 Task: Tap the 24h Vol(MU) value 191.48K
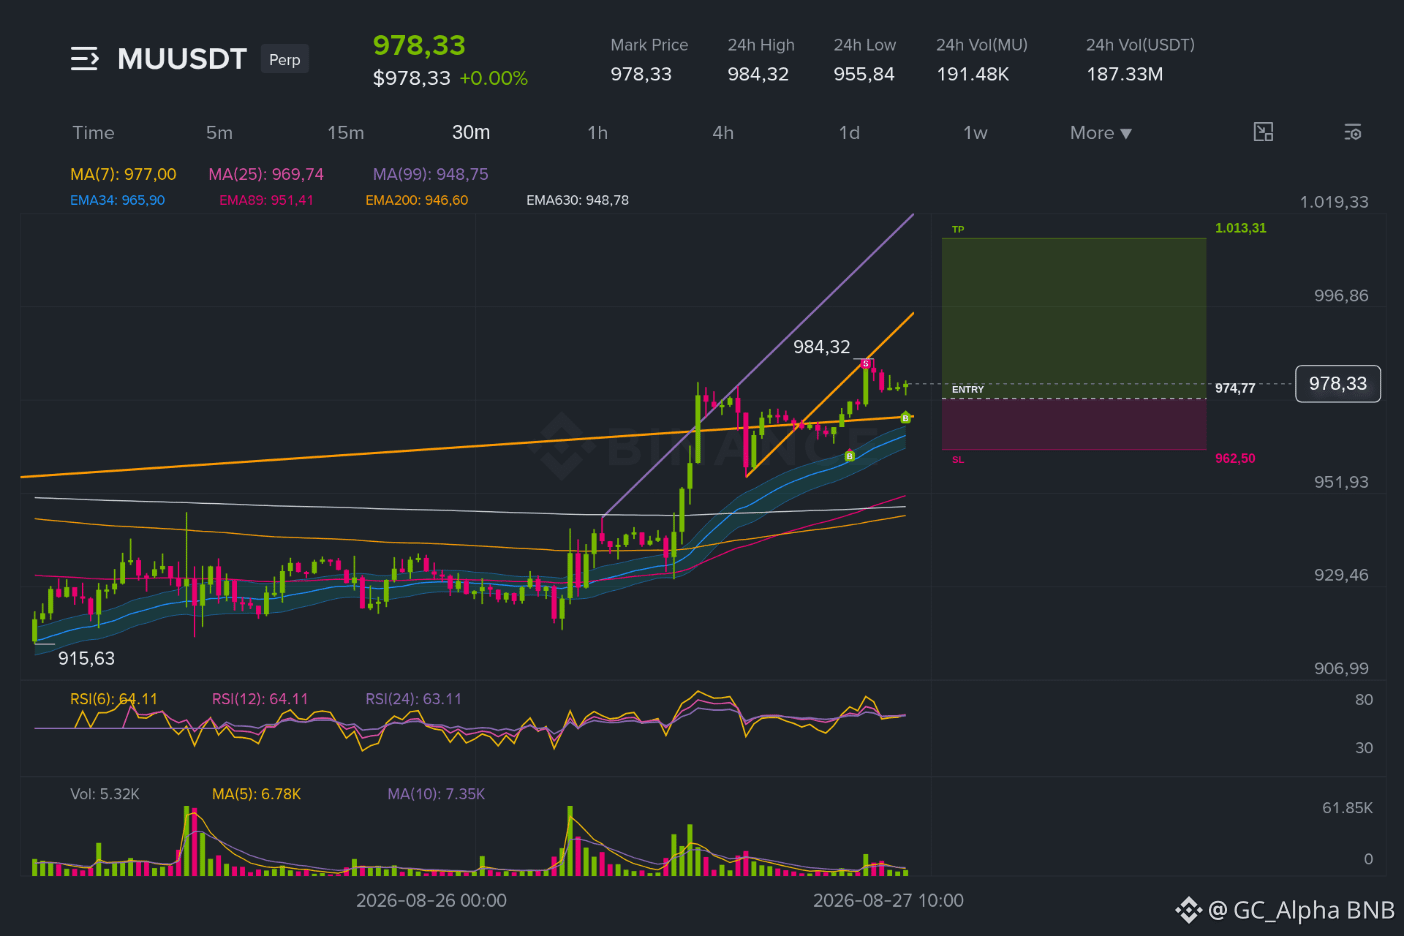click(973, 74)
